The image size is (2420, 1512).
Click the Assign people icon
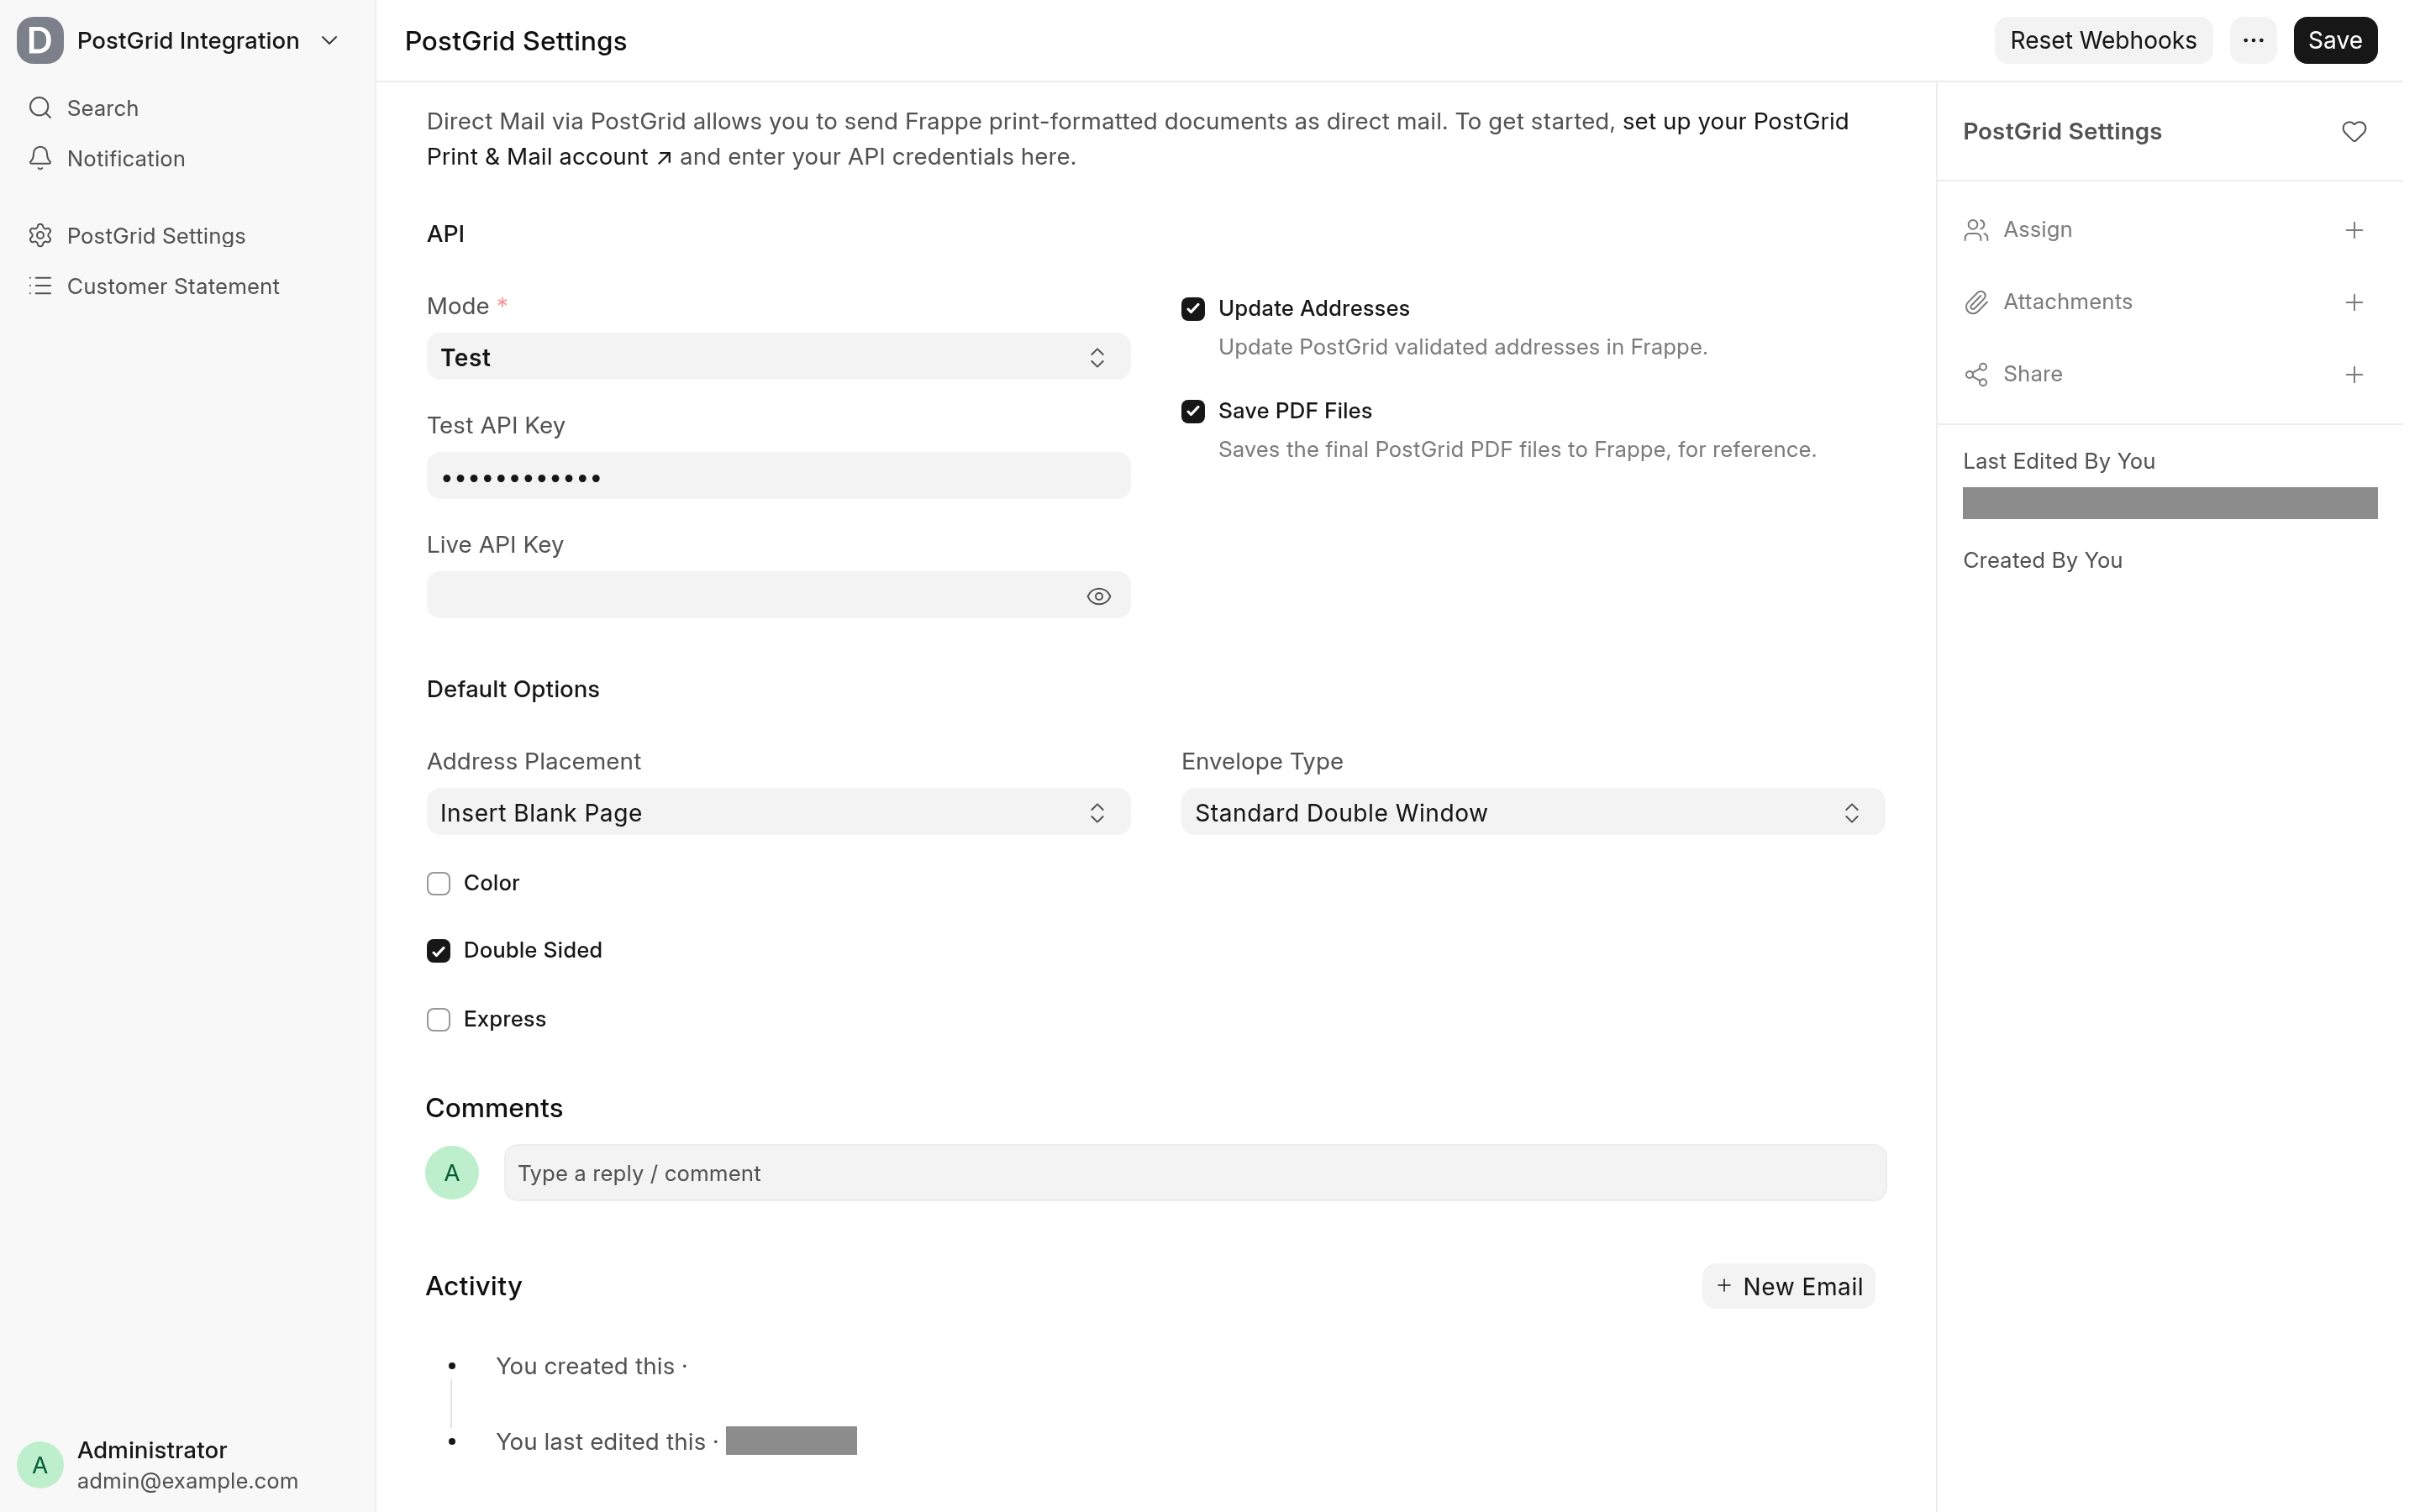[1976, 230]
